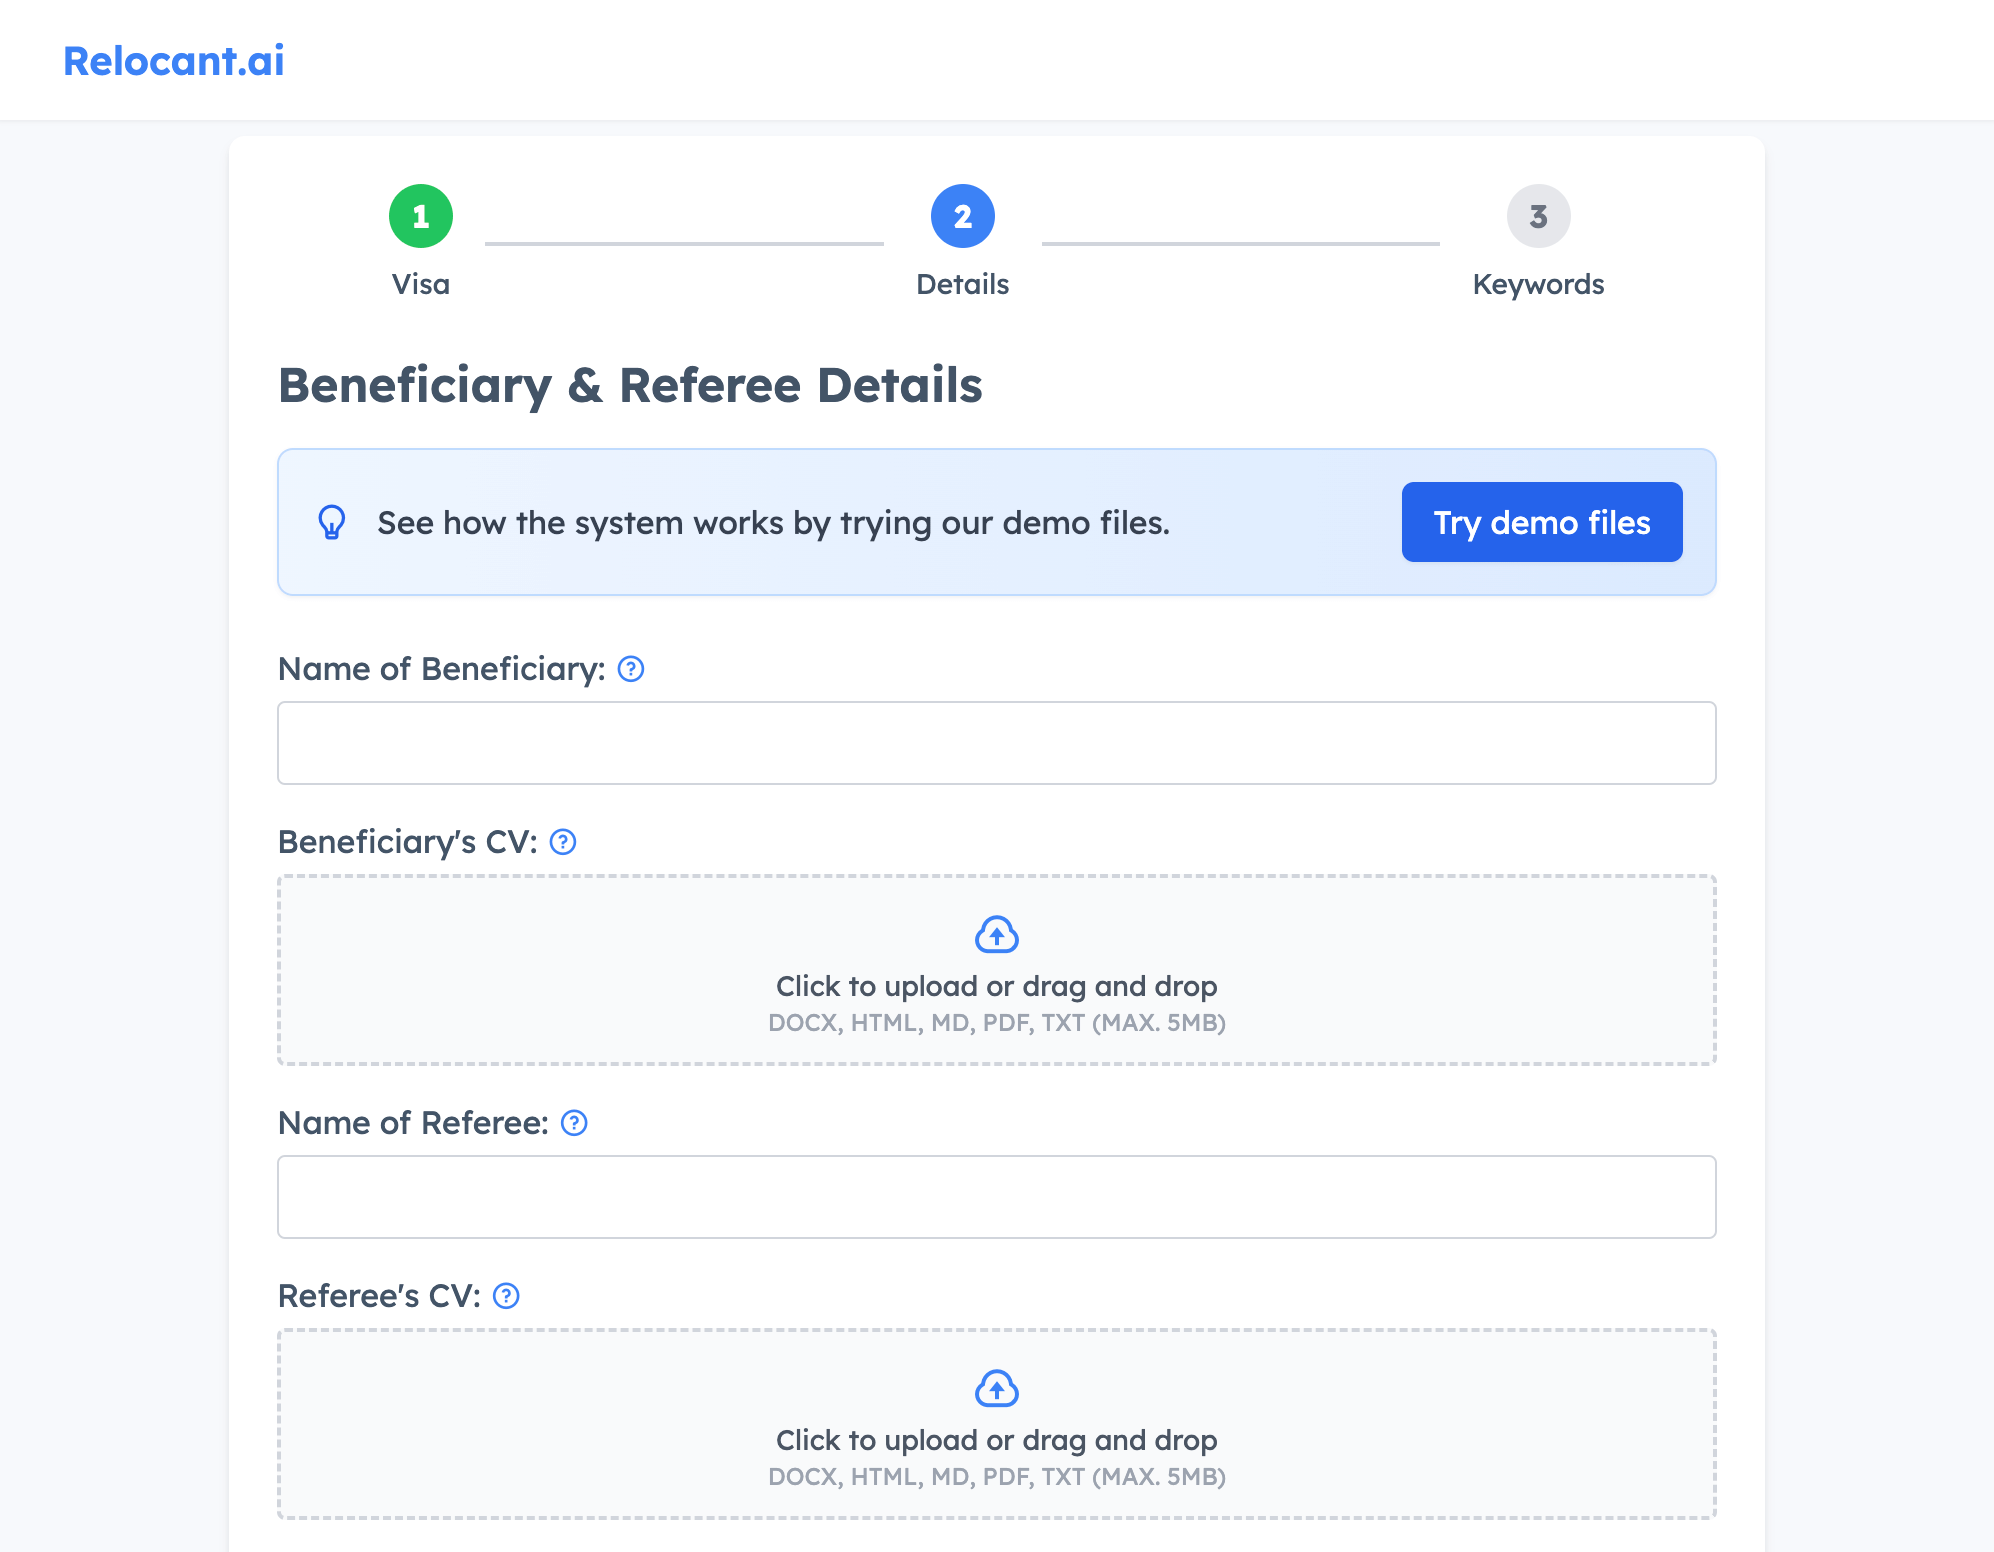This screenshot has width=1994, height=1552.
Task: Show help for Name of Beneficiary
Action: [x=631, y=669]
